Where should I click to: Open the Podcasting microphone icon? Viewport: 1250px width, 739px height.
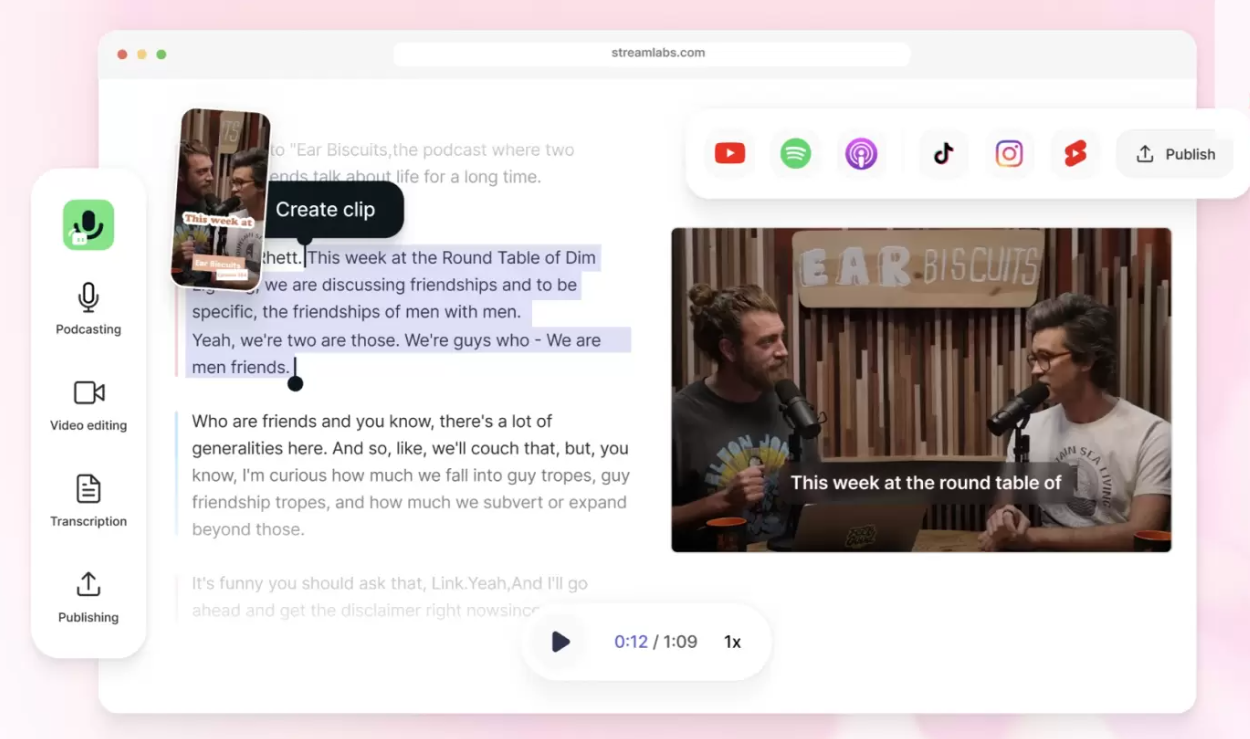[88, 297]
